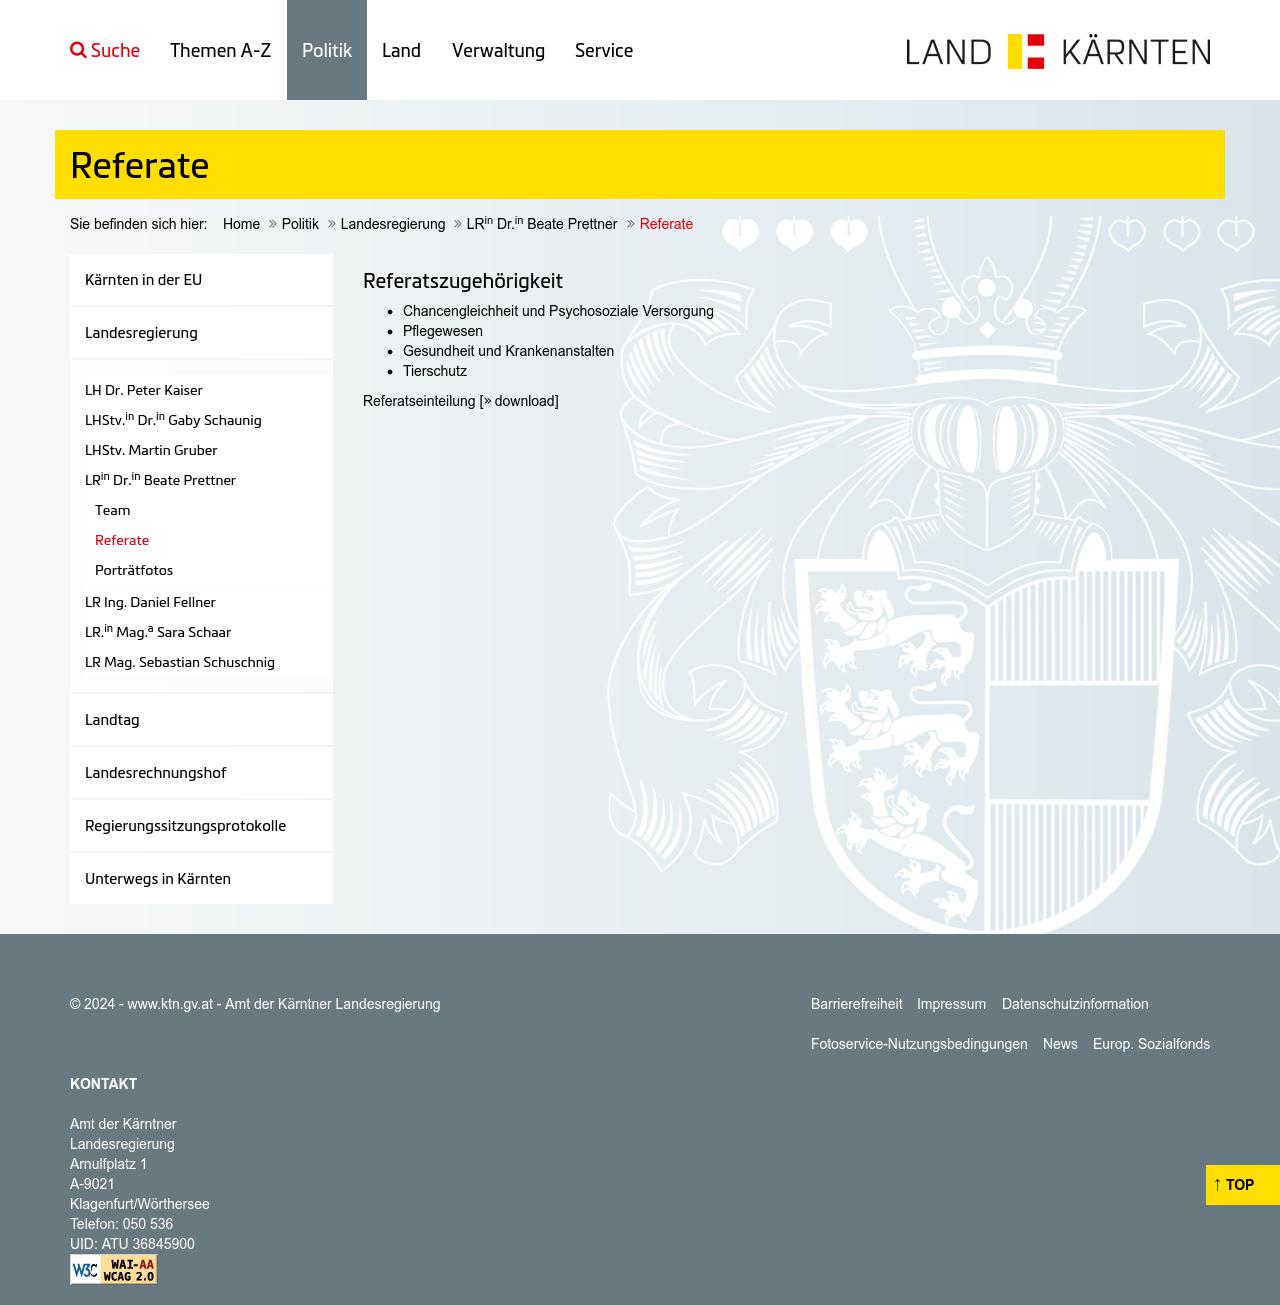
Task: Collapse the Landesregierung sidebar section
Action: click(201, 333)
